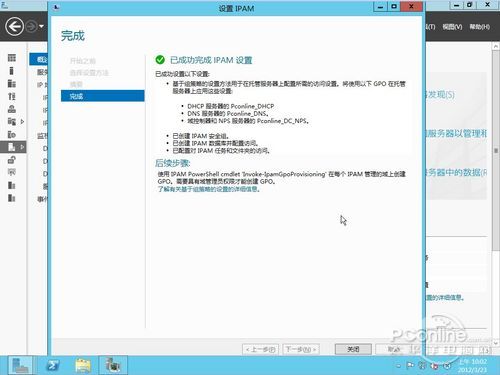The image size is (500, 375).
Task: Close the 设置 IPAM wizard with X
Action: pos(411,7)
